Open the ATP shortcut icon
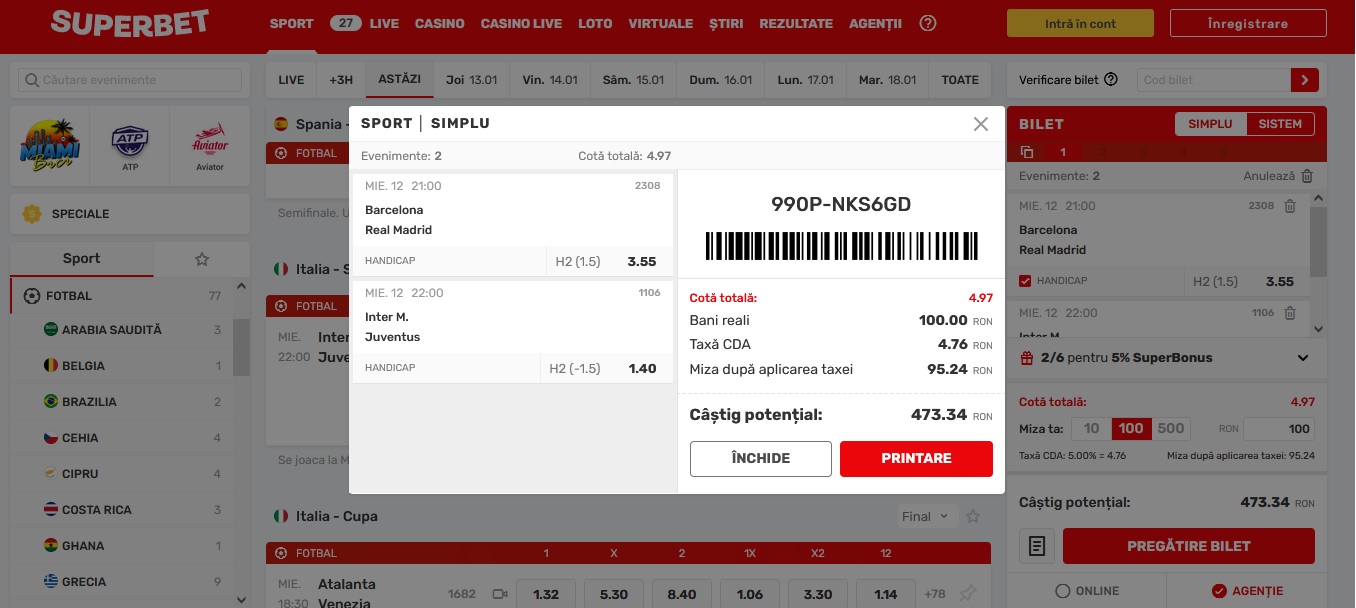The image size is (1356, 608). (x=130, y=145)
